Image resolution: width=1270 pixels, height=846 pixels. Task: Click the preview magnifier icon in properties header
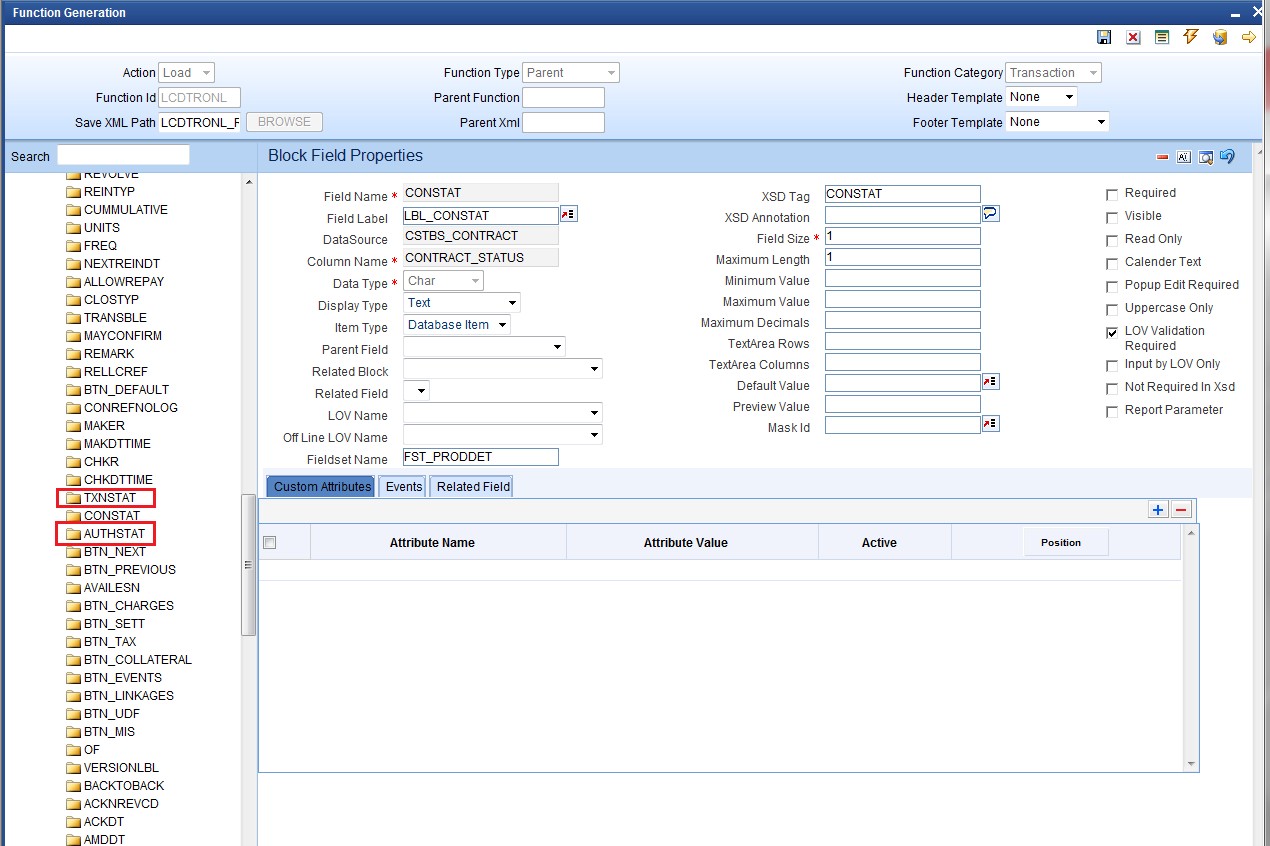pos(1206,157)
